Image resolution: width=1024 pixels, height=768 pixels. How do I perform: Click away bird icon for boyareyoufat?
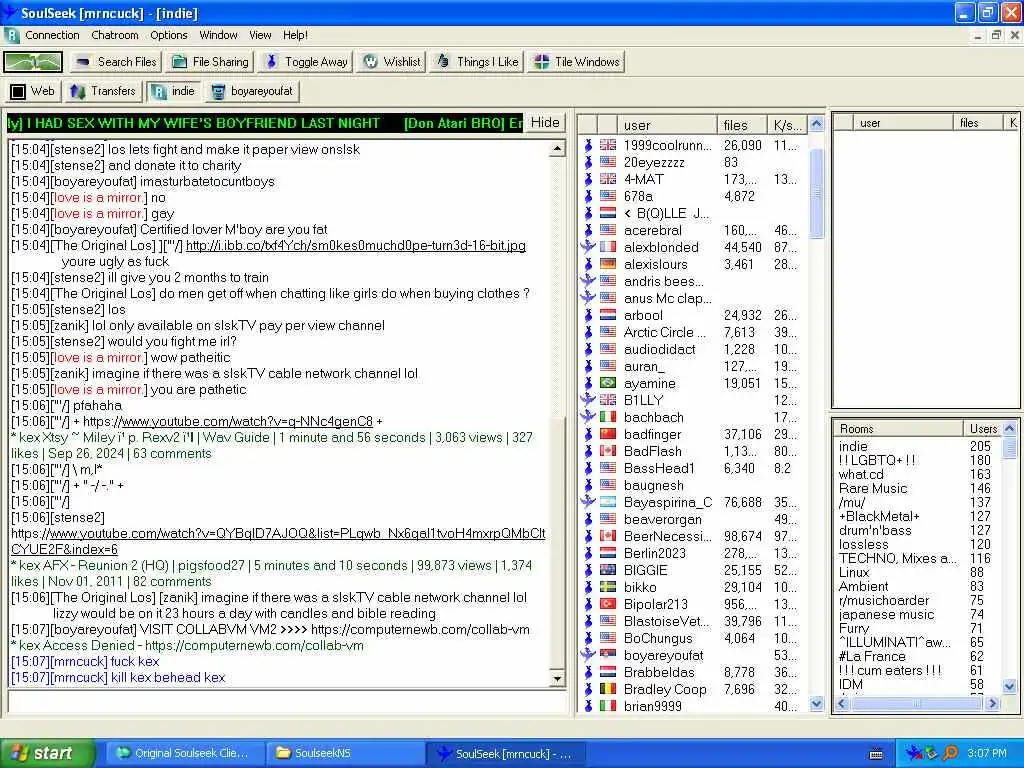tap(588, 654)
